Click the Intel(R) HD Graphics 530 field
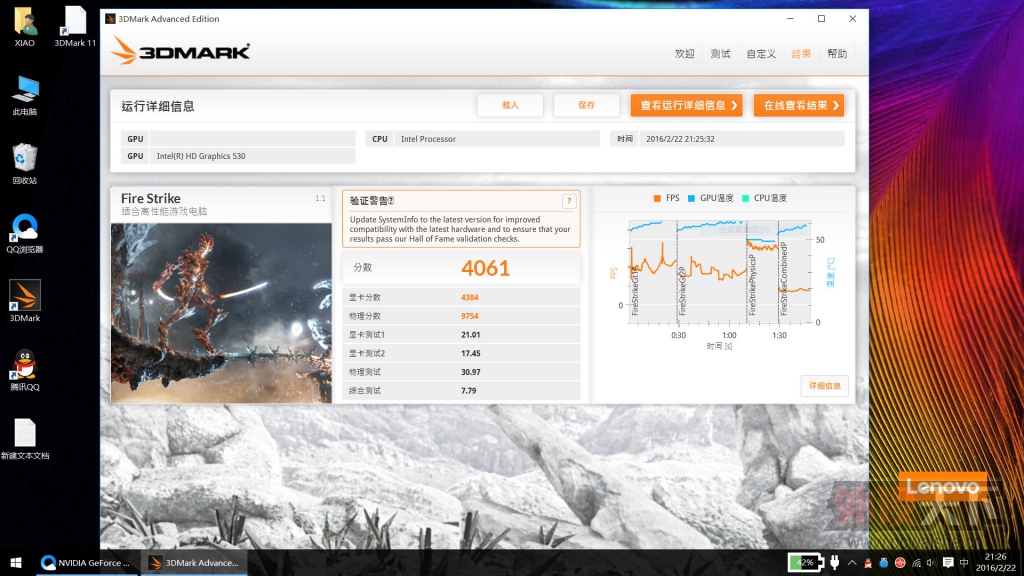Image resolution: width=1024 pixels, height=576 pixels. (x=253, y=156)
